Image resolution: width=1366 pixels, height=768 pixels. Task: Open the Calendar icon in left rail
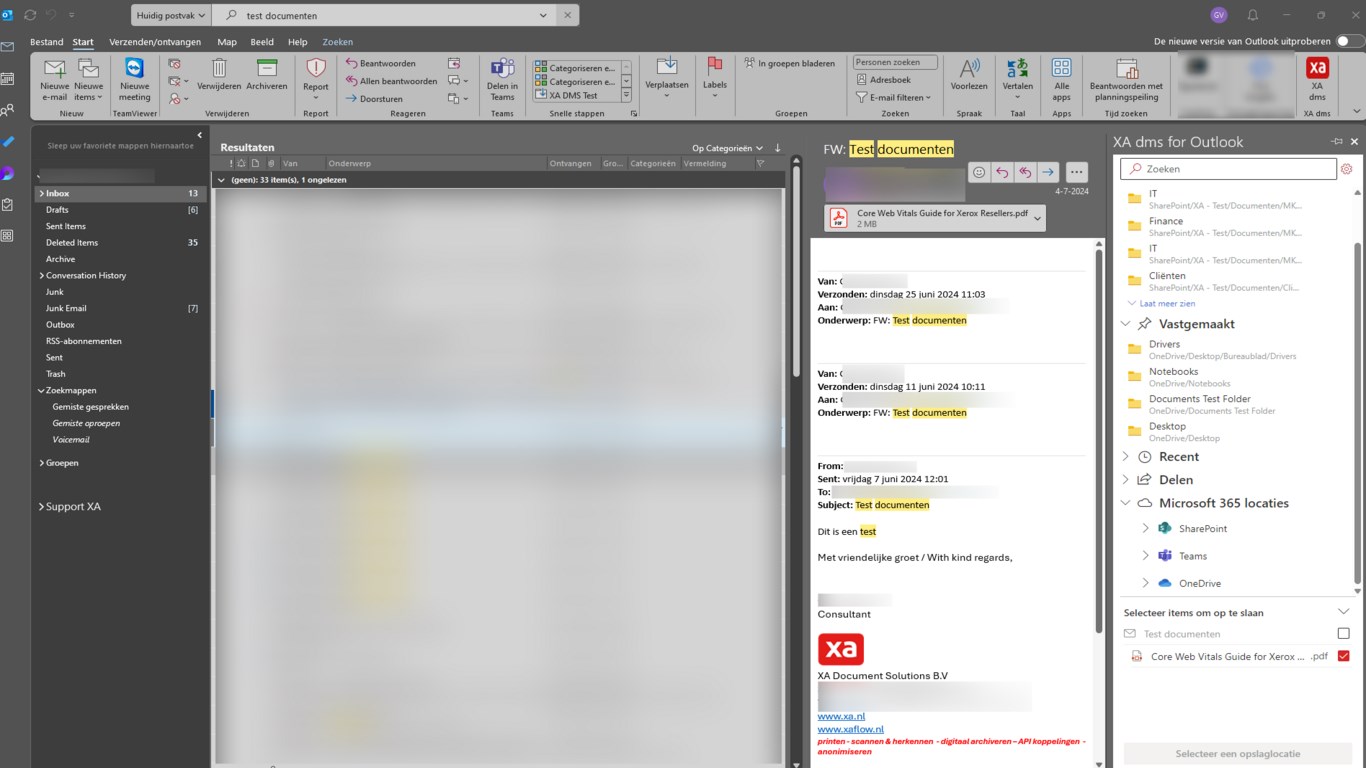[x=8, y=78]
